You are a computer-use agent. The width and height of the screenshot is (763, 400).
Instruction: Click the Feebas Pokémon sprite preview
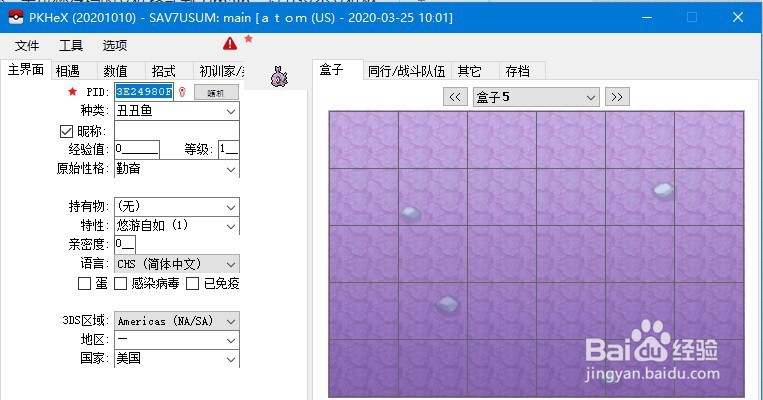coord(279,77)
